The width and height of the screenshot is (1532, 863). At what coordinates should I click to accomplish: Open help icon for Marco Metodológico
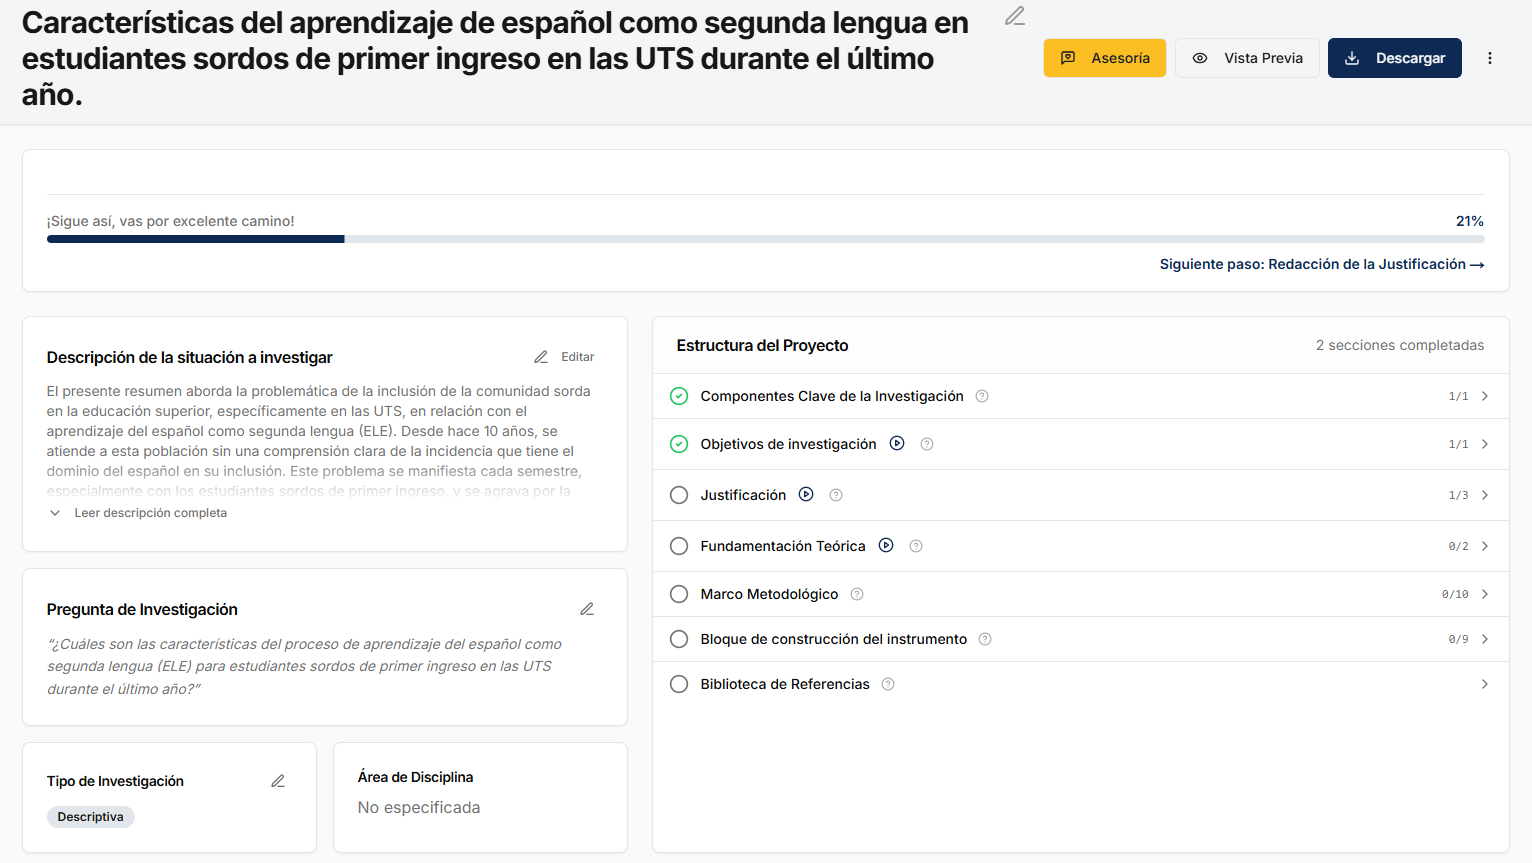point(857,594)
